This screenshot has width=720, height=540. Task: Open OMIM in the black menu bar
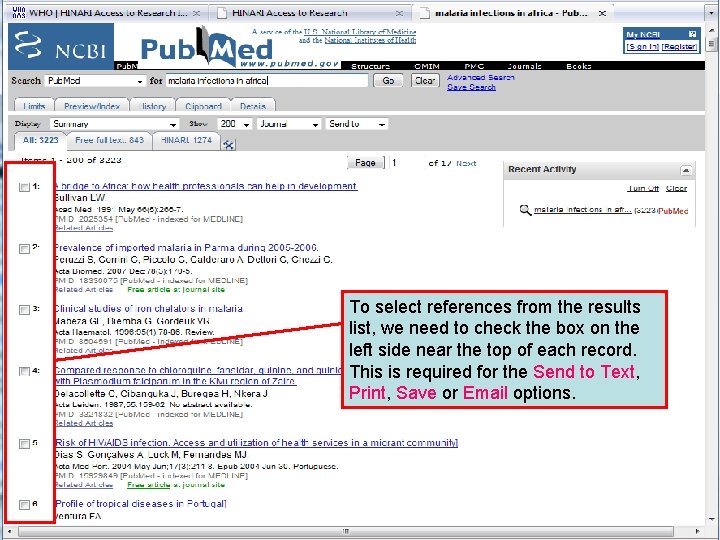point(427,66)
